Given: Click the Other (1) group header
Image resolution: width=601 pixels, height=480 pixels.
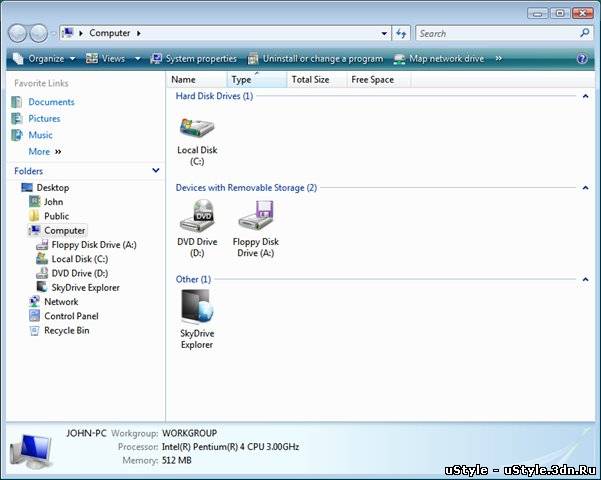Looking at the screenshot, I should coord(193,279).
